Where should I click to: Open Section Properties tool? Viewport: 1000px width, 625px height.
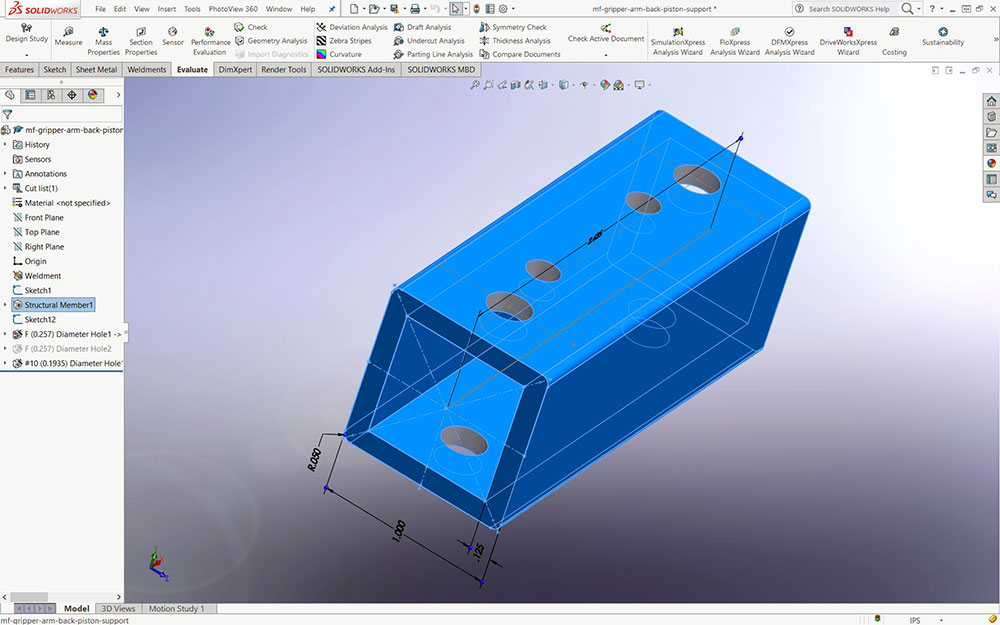coord(141,41)
